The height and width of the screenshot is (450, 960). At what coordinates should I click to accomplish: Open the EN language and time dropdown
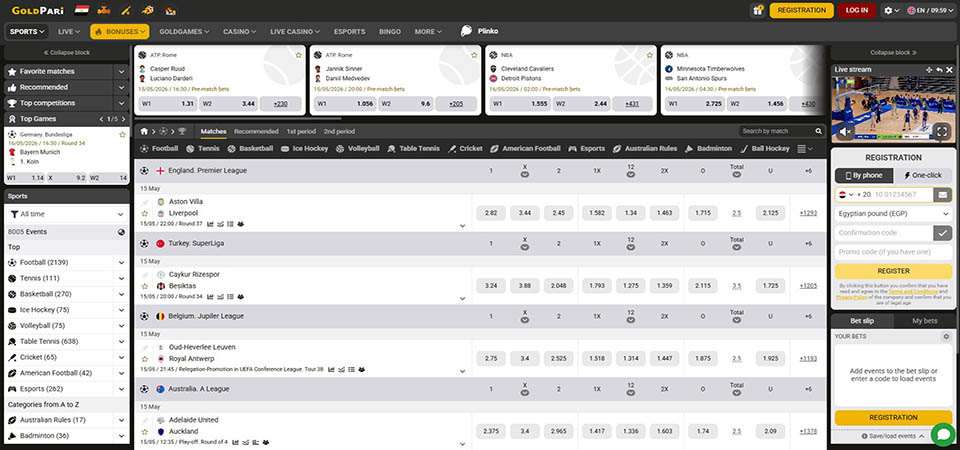pos(929,10)
